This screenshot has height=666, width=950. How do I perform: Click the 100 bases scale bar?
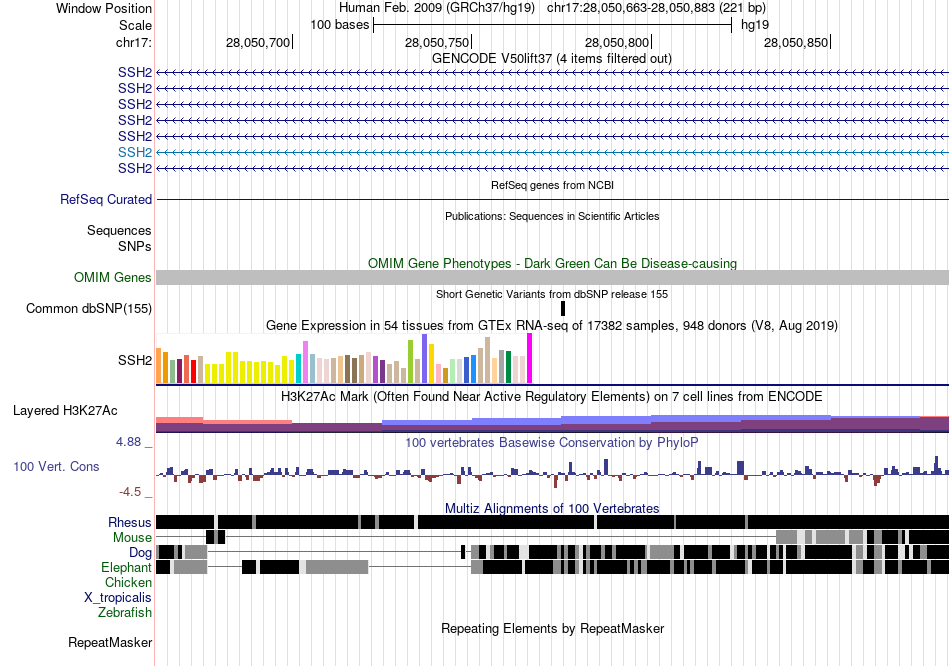point(553,25)
